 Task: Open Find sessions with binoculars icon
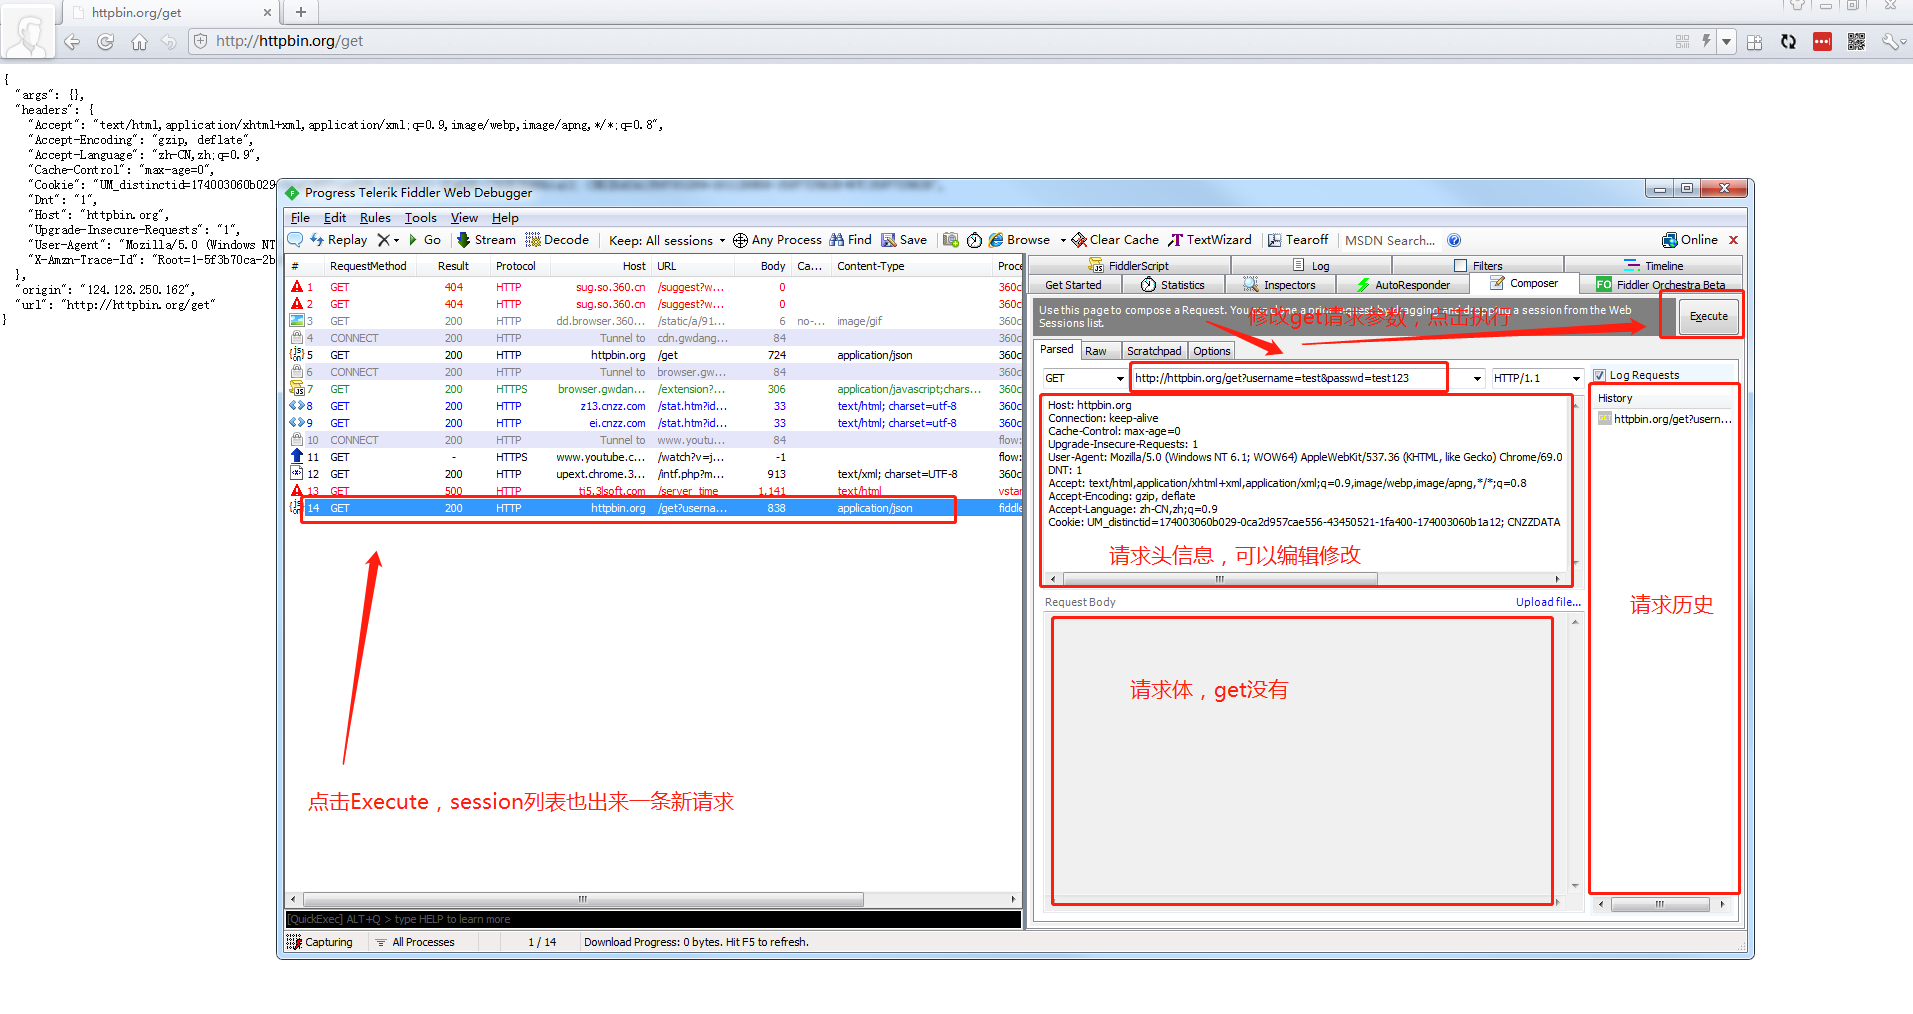coord(850,240)
